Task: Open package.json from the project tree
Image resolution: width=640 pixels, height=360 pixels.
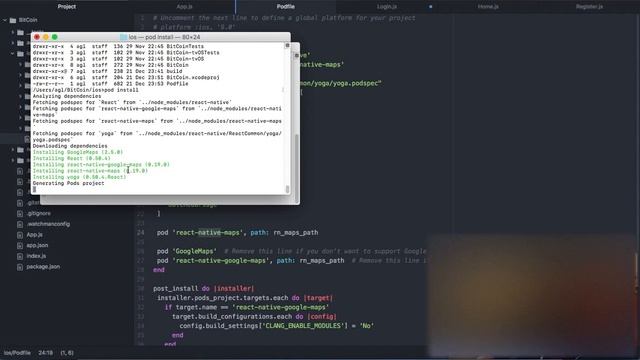Action: pos(43,267)
